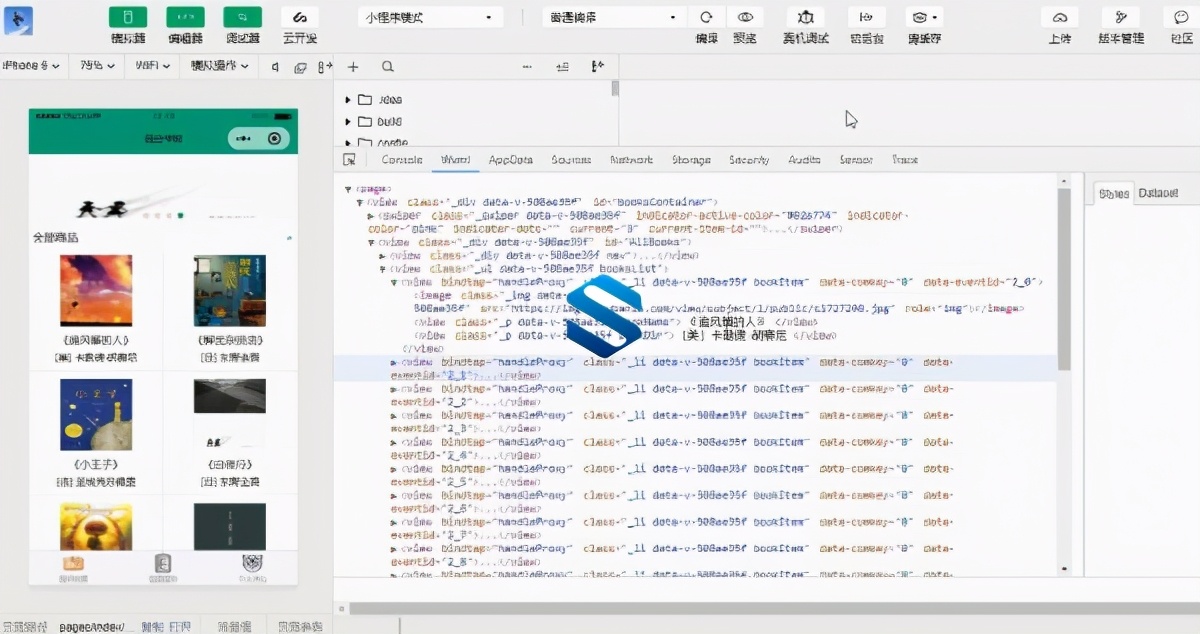Switch to the Sensor tab
Image resolution: width=1200 pixels, height=634 pixels.
[857, 160]
